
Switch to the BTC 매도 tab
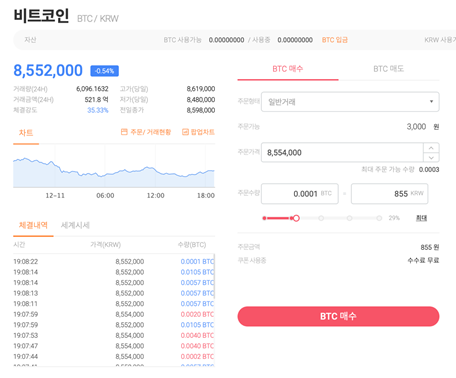(389, 69)
